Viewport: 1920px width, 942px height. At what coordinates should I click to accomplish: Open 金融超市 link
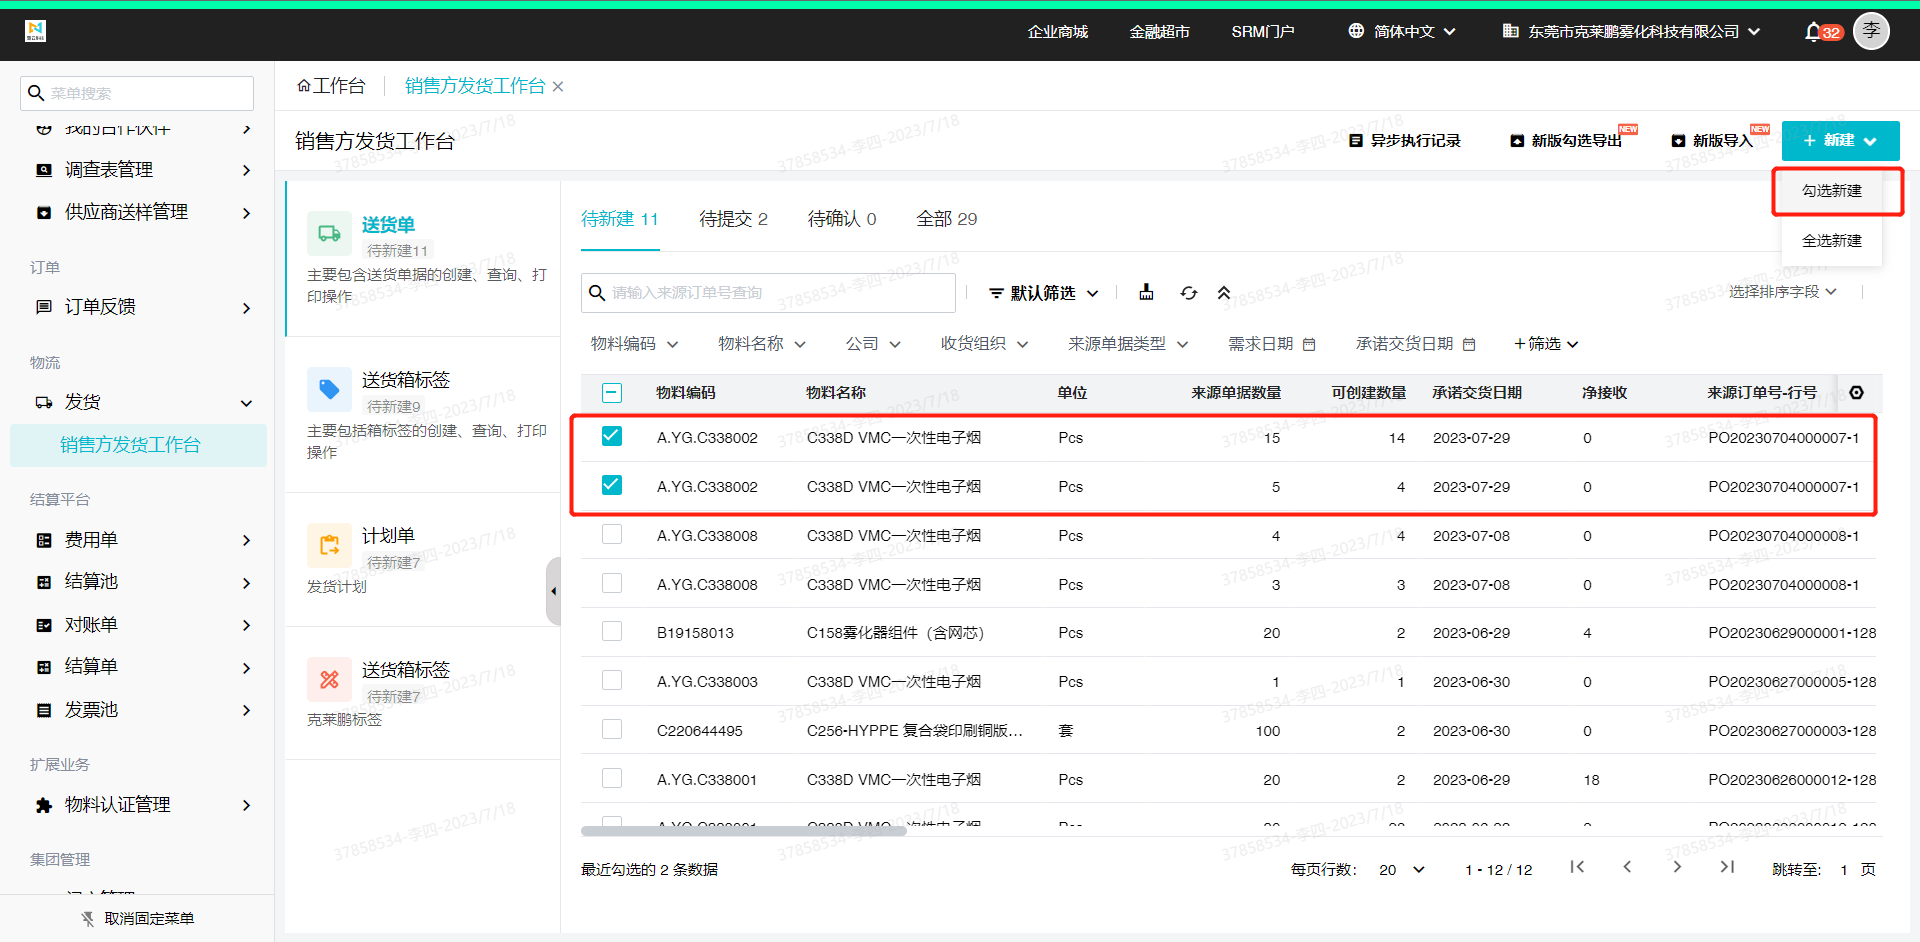pos(1160,32)
